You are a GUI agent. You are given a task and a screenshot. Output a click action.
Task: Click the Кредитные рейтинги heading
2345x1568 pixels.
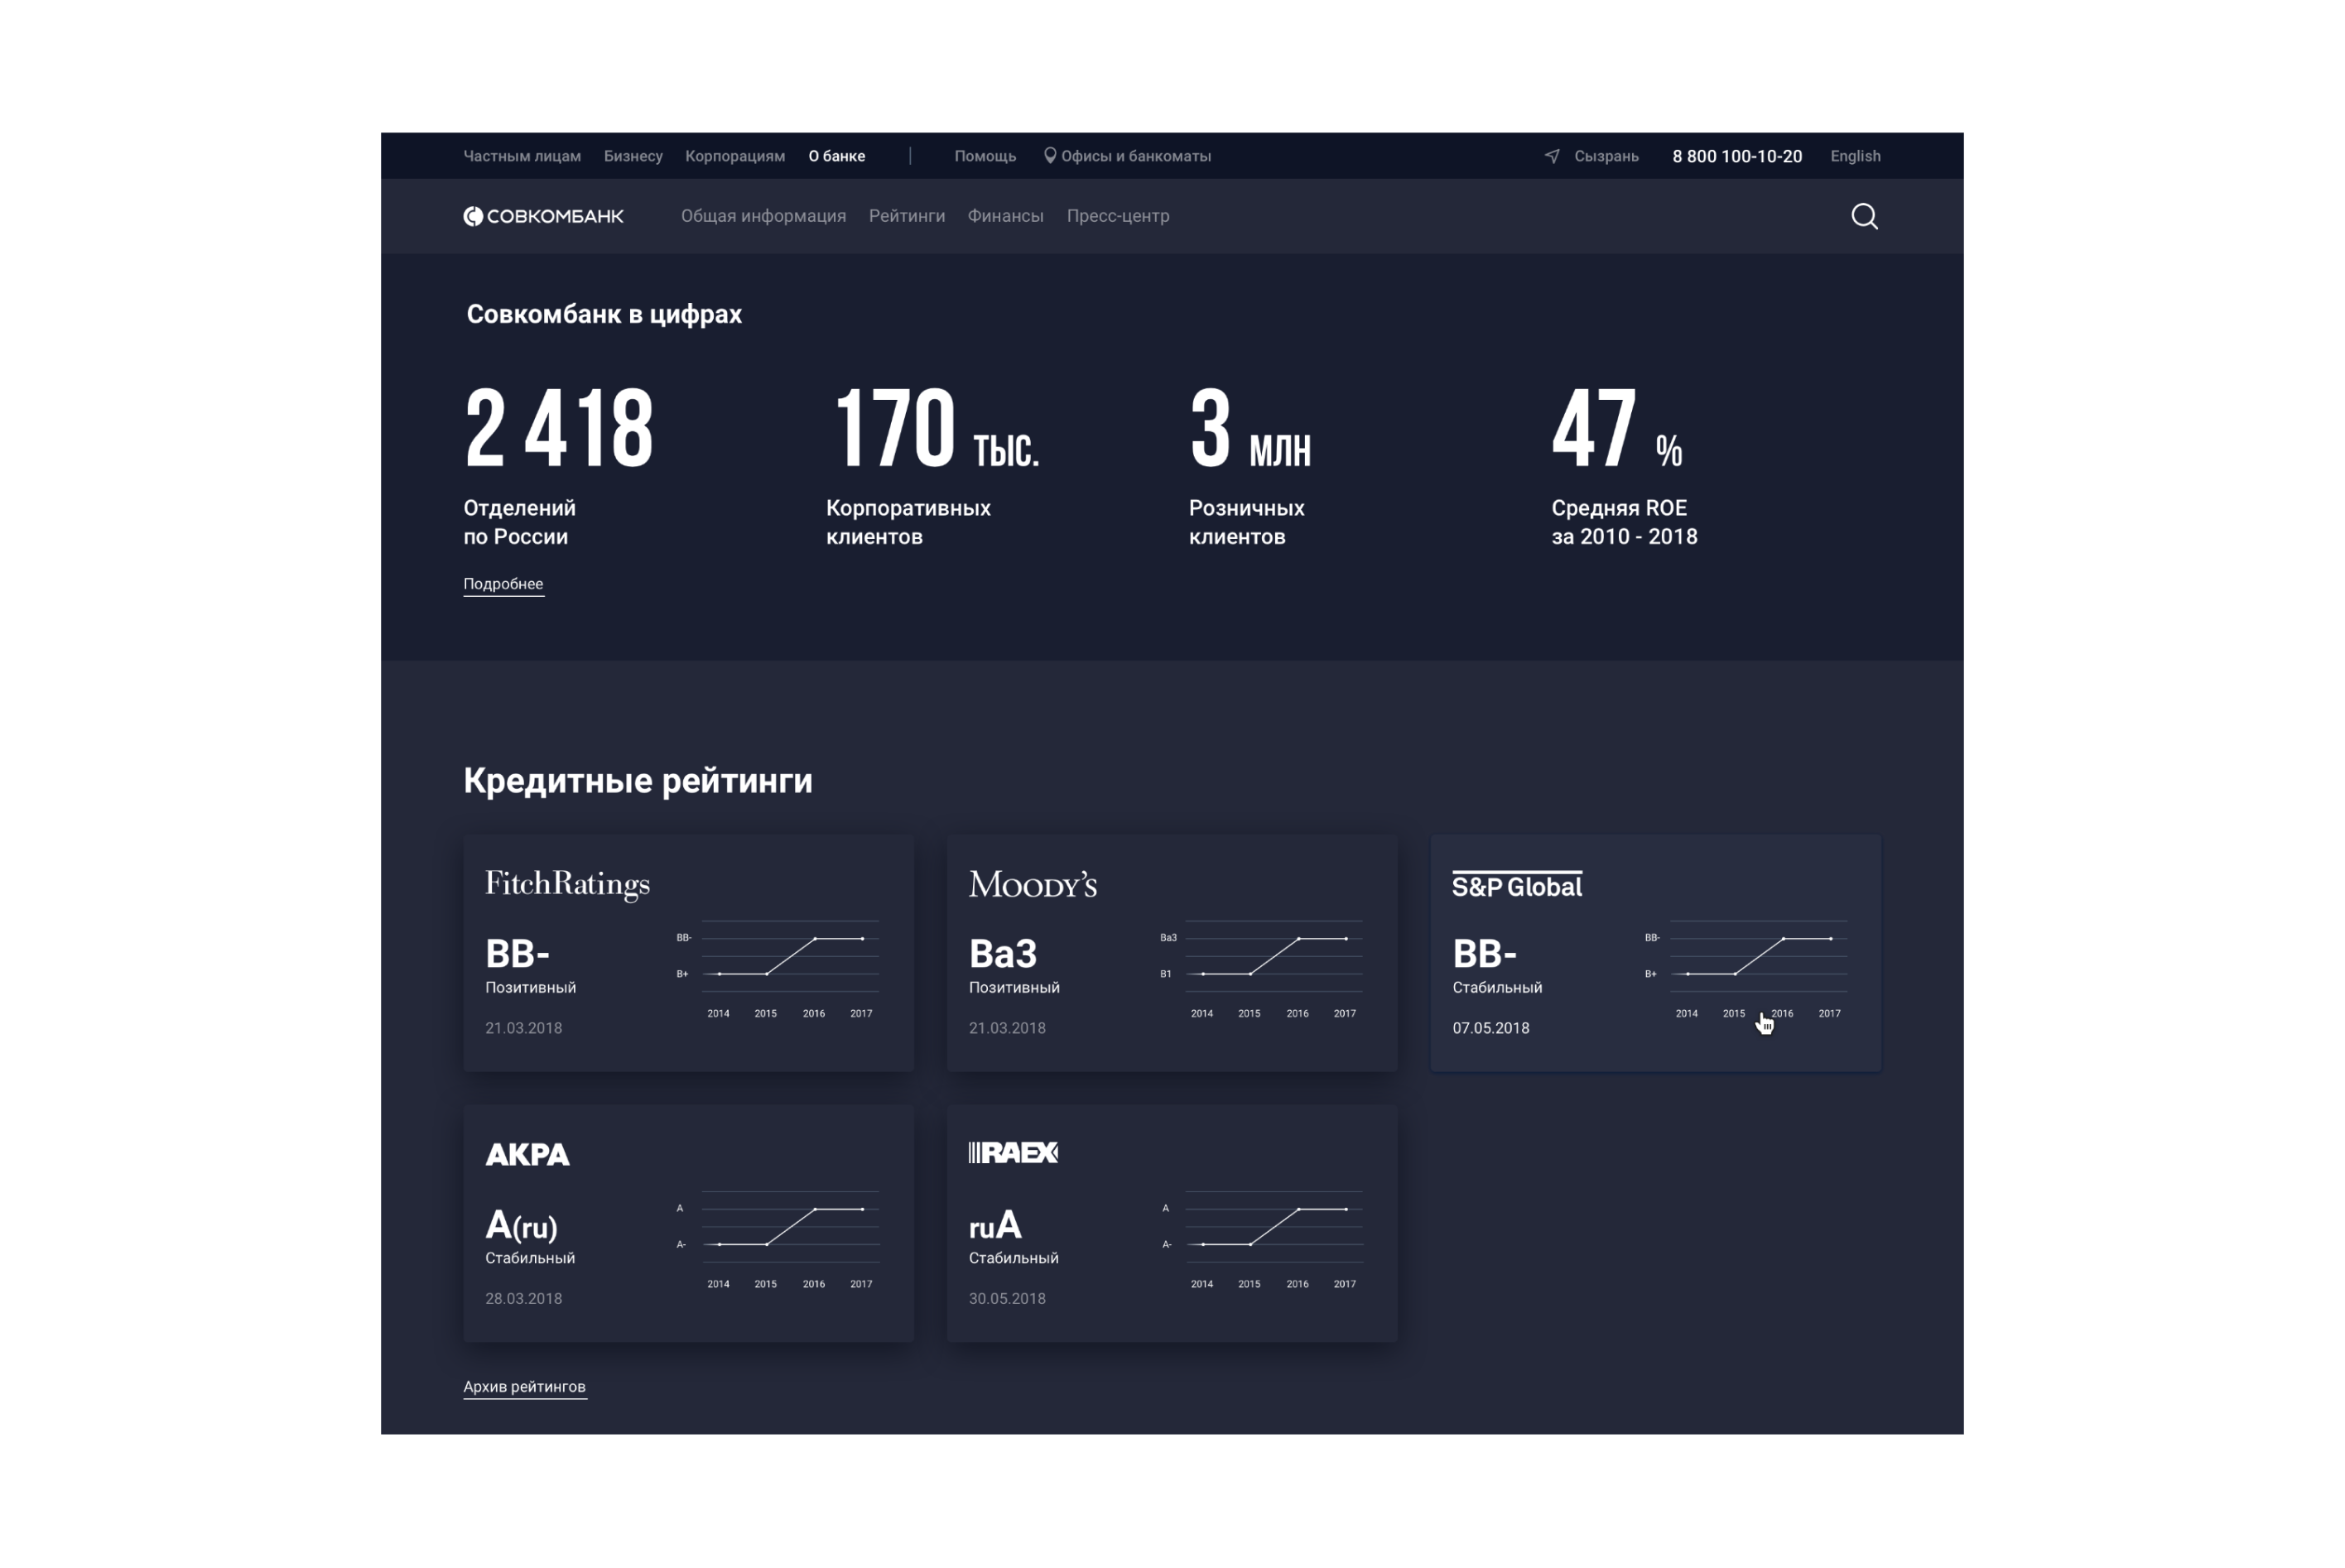[638, 781]
